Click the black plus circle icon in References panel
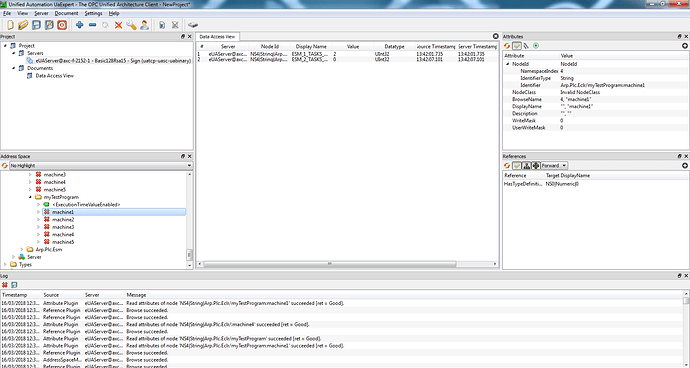Image resolution: width=690 pixels, height=368 pixels. coord(685,166)
